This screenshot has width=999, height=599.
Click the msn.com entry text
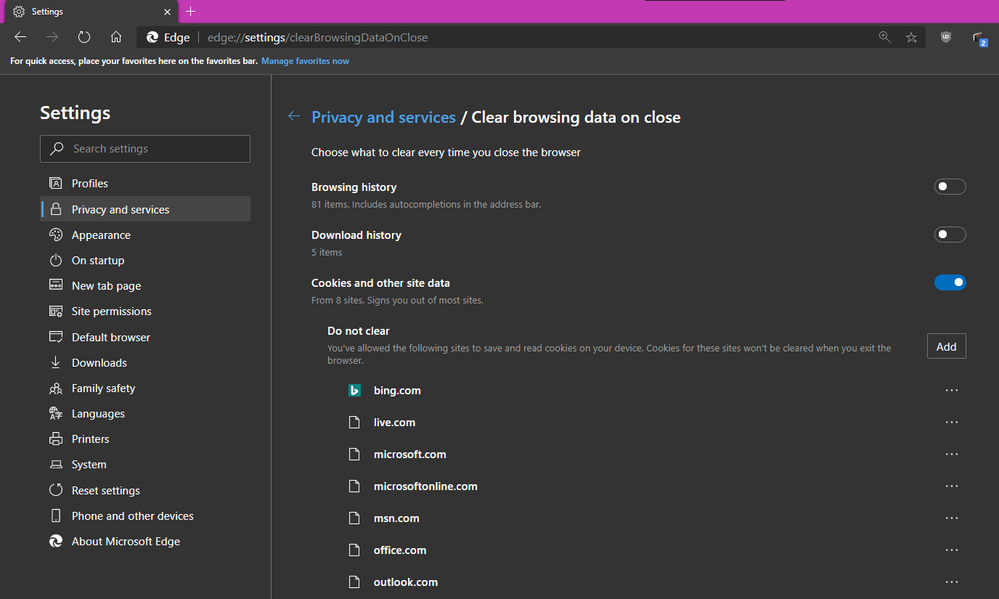pyautogui.click(x=396, y=518)
